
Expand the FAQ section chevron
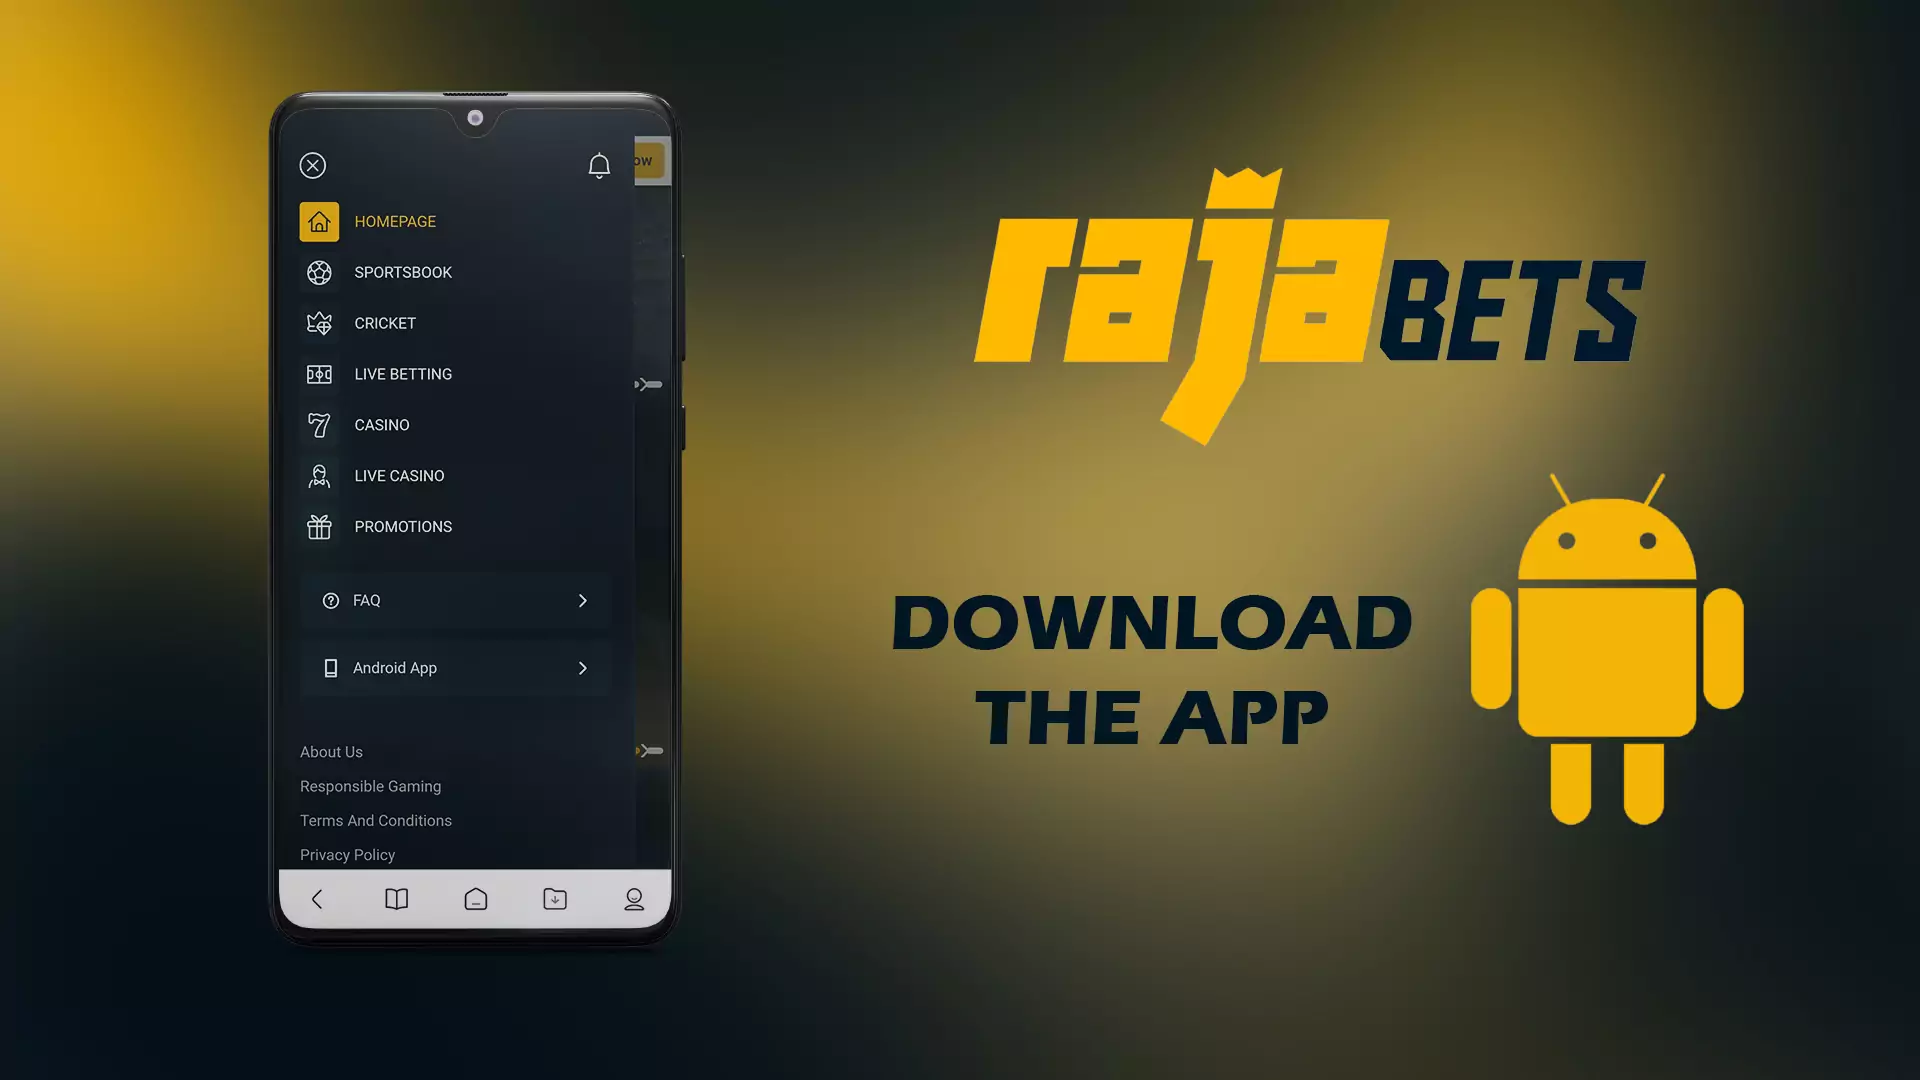click(582, 600)
